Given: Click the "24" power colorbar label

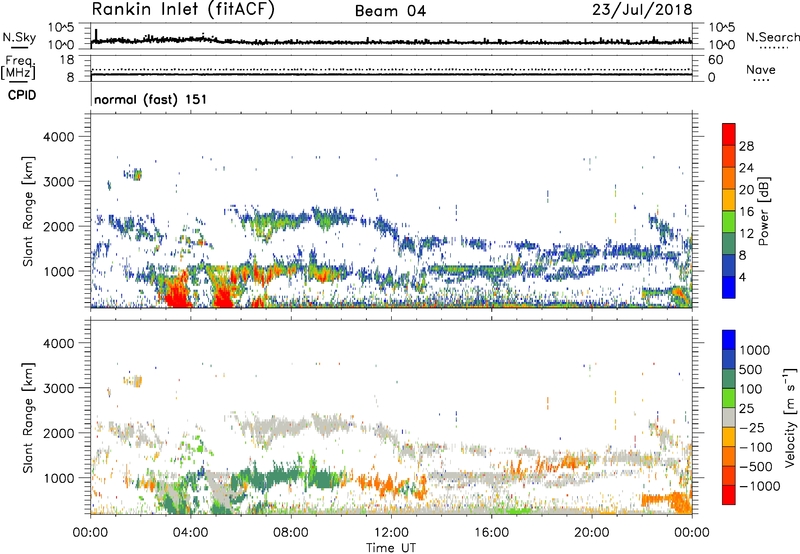Looking at the screenshot, I should (746, 168).
